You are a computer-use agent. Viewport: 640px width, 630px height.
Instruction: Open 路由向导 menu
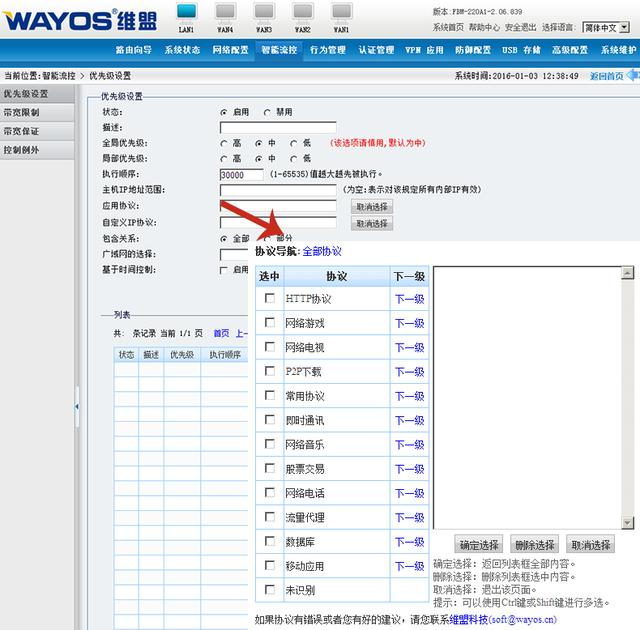click(133, 50)
